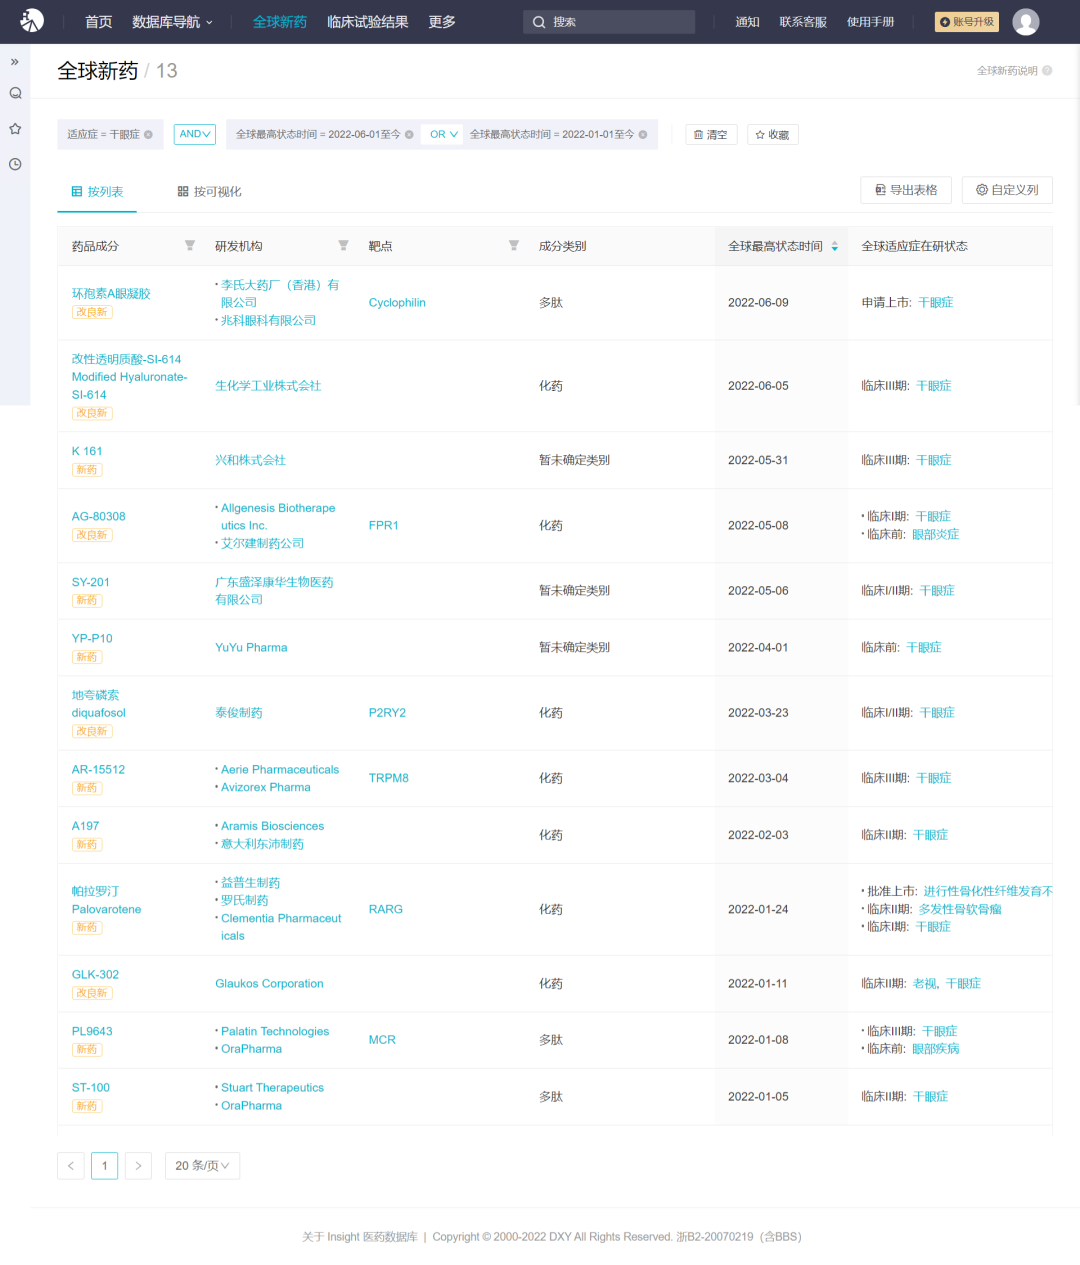Expand the 数据库导航 dropdown menu
The image size is (1080, 1265).
click(x=172, y=22)
